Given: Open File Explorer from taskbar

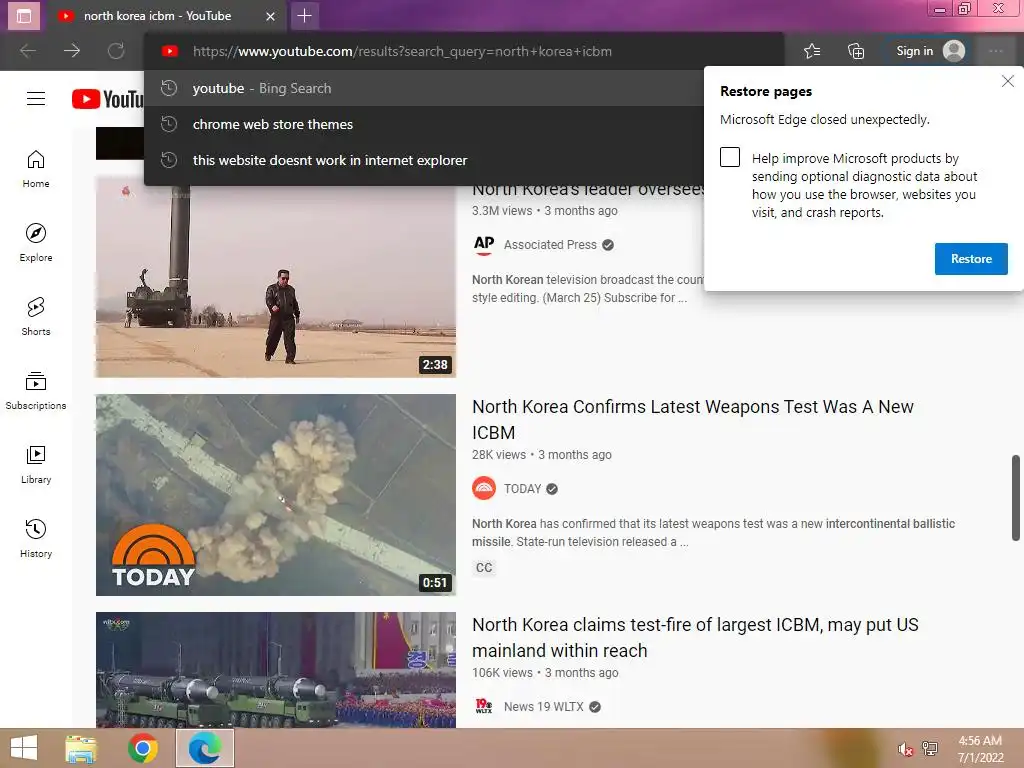Looking at the screenshot, I should click(x=81, y=748).
